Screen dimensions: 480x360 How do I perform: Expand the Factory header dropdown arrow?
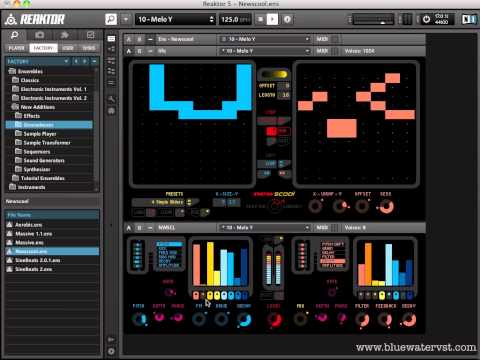click(x=66, y=61)
